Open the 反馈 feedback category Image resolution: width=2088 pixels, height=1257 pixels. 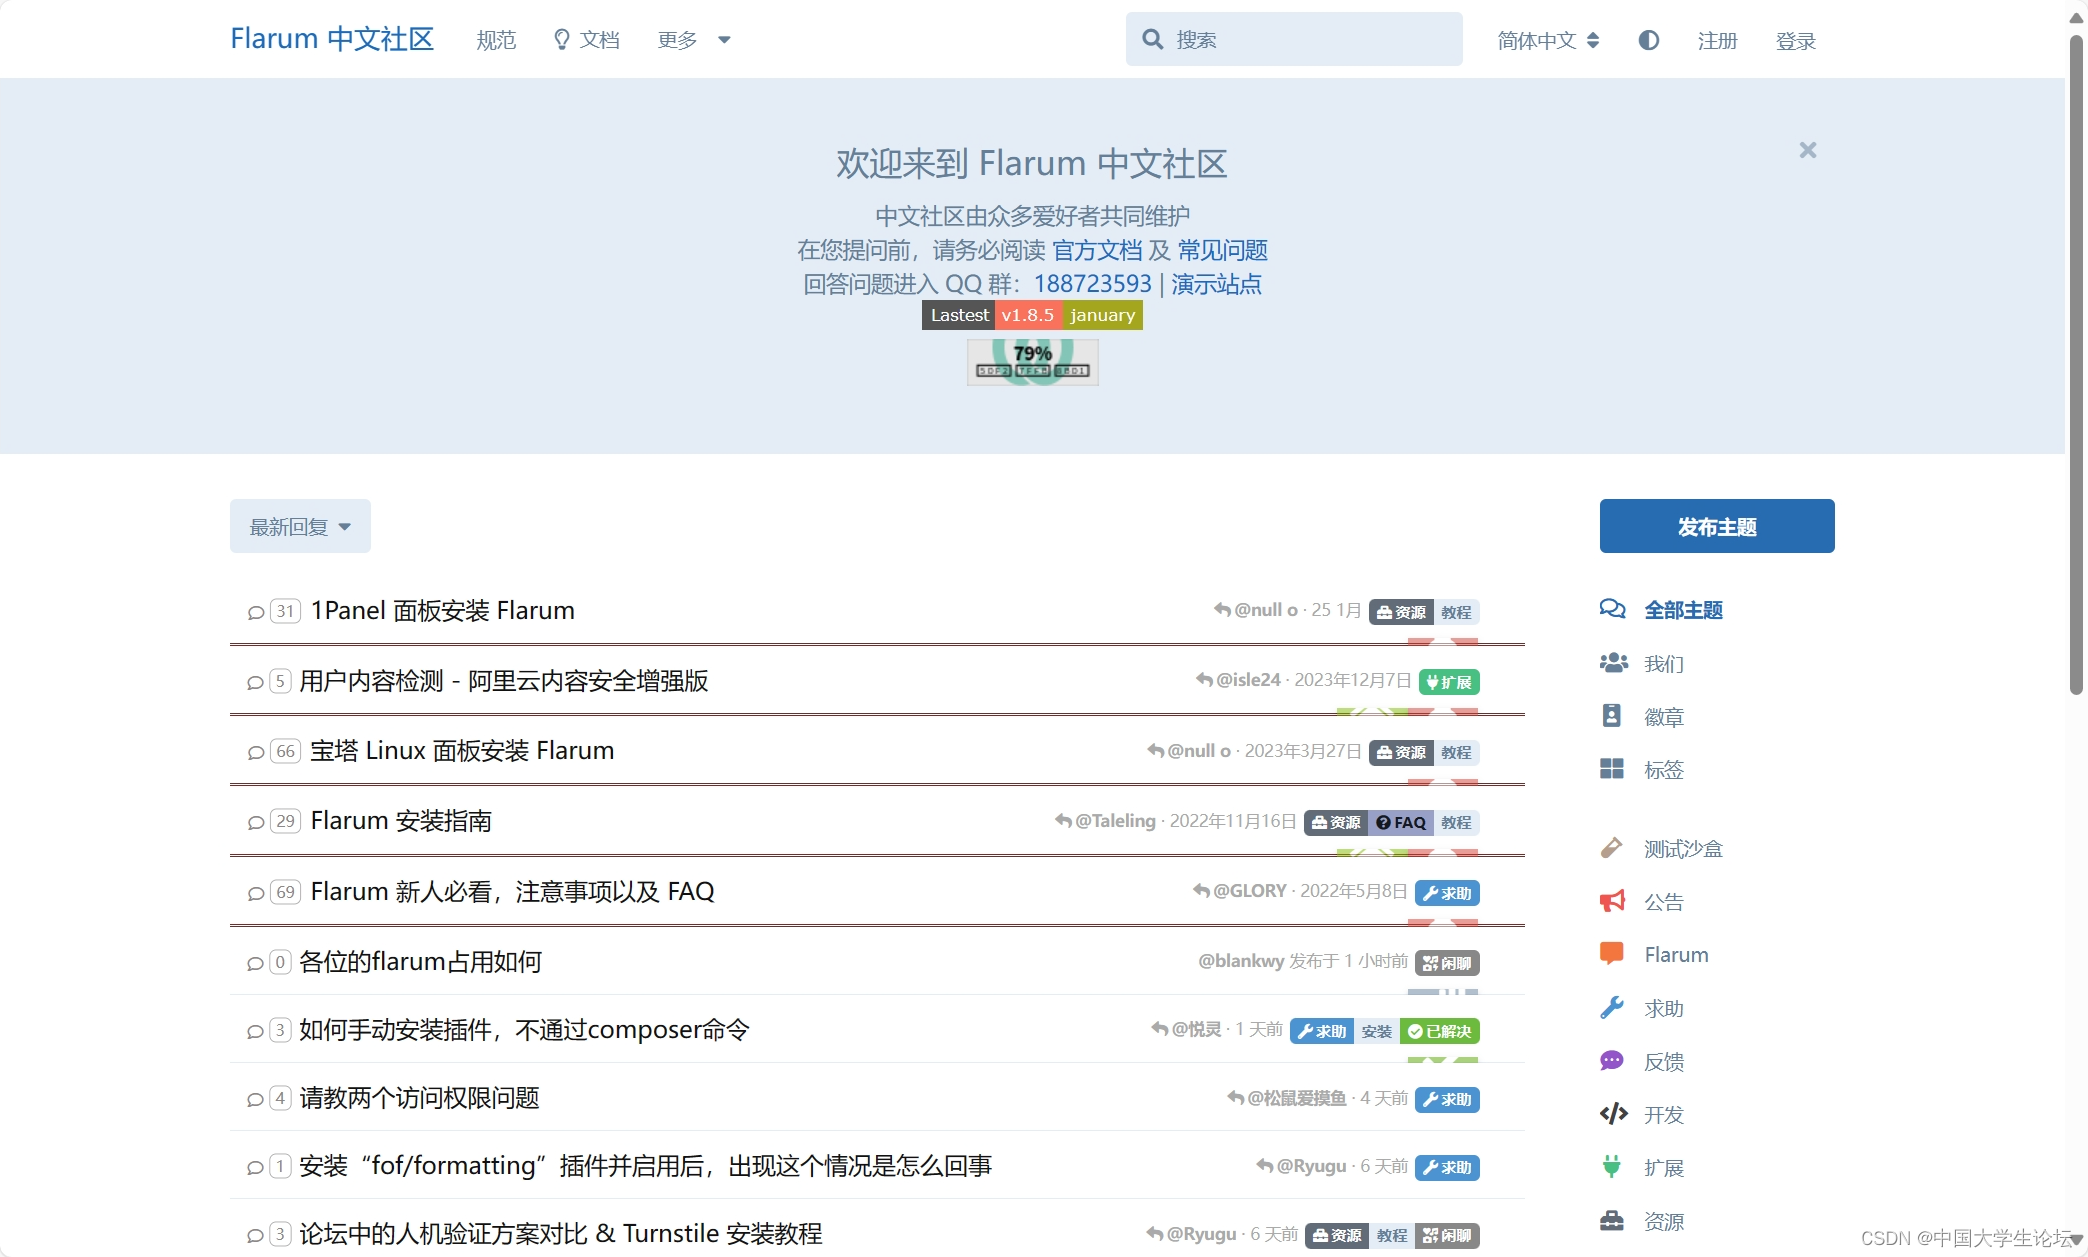tap(1663, 1061)
